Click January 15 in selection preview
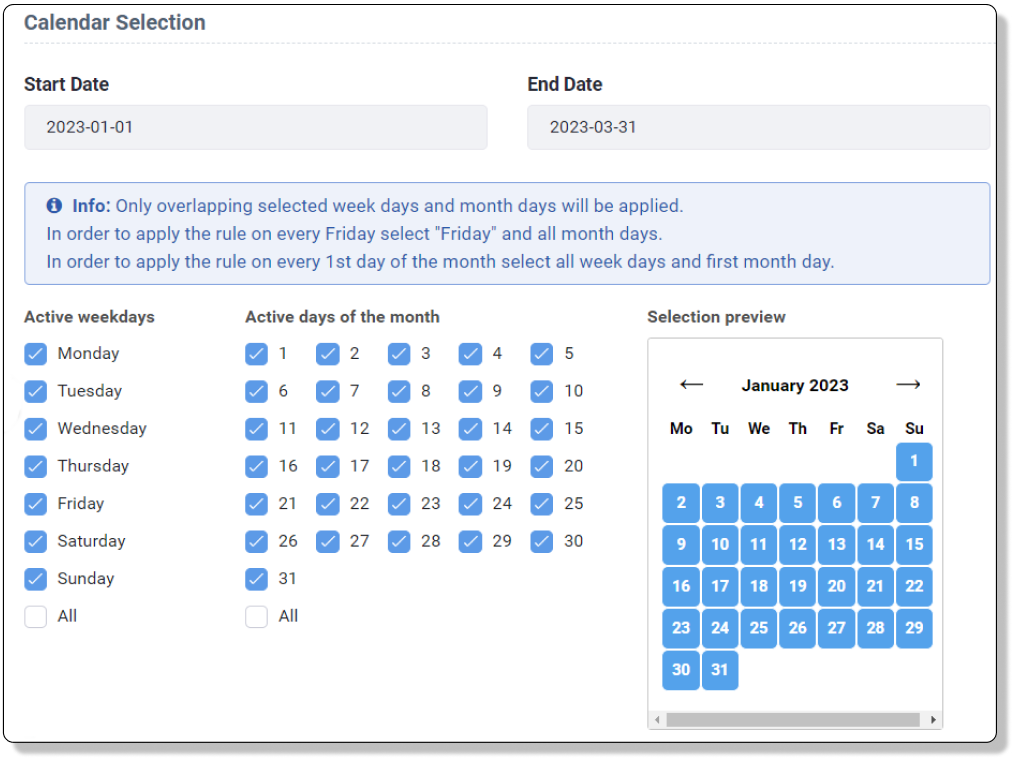The height and width of the screenshot is (759, 1014). [x=914, y=544]
